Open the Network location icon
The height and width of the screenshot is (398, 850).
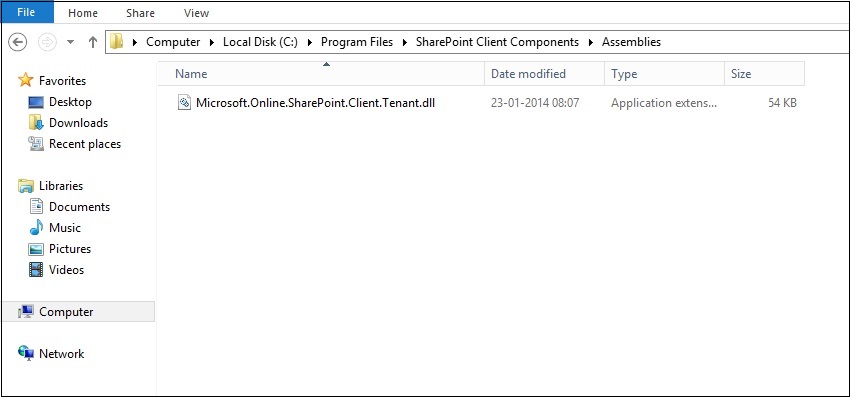pyautogui.click(x=26, y=354)
